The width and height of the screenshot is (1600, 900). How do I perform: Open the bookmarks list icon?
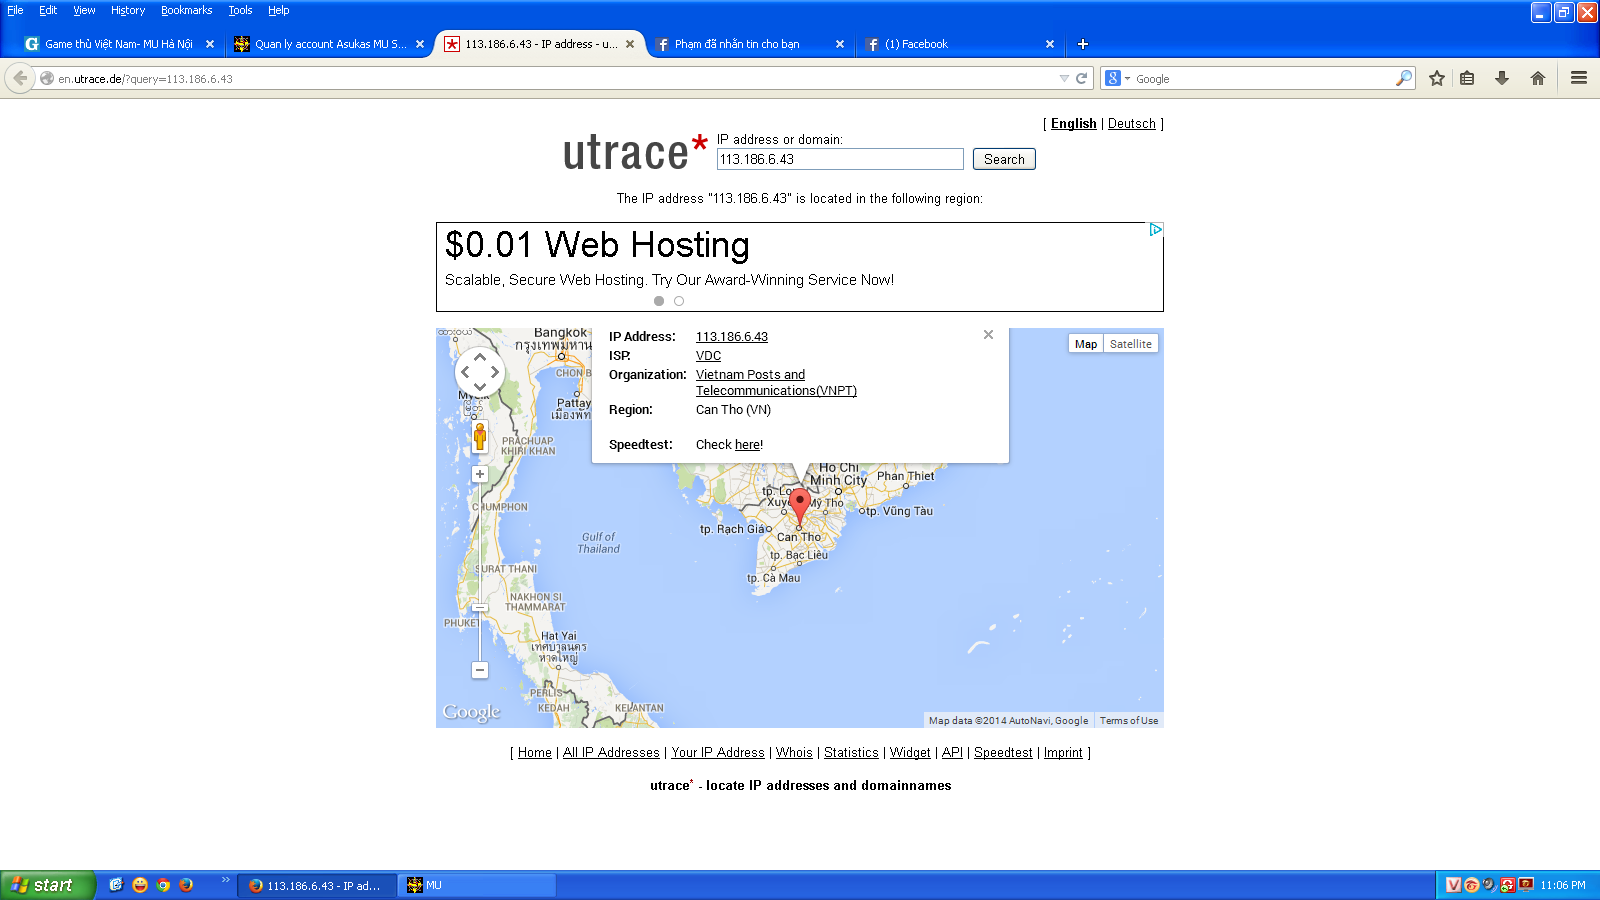(x=1467, y=78)
